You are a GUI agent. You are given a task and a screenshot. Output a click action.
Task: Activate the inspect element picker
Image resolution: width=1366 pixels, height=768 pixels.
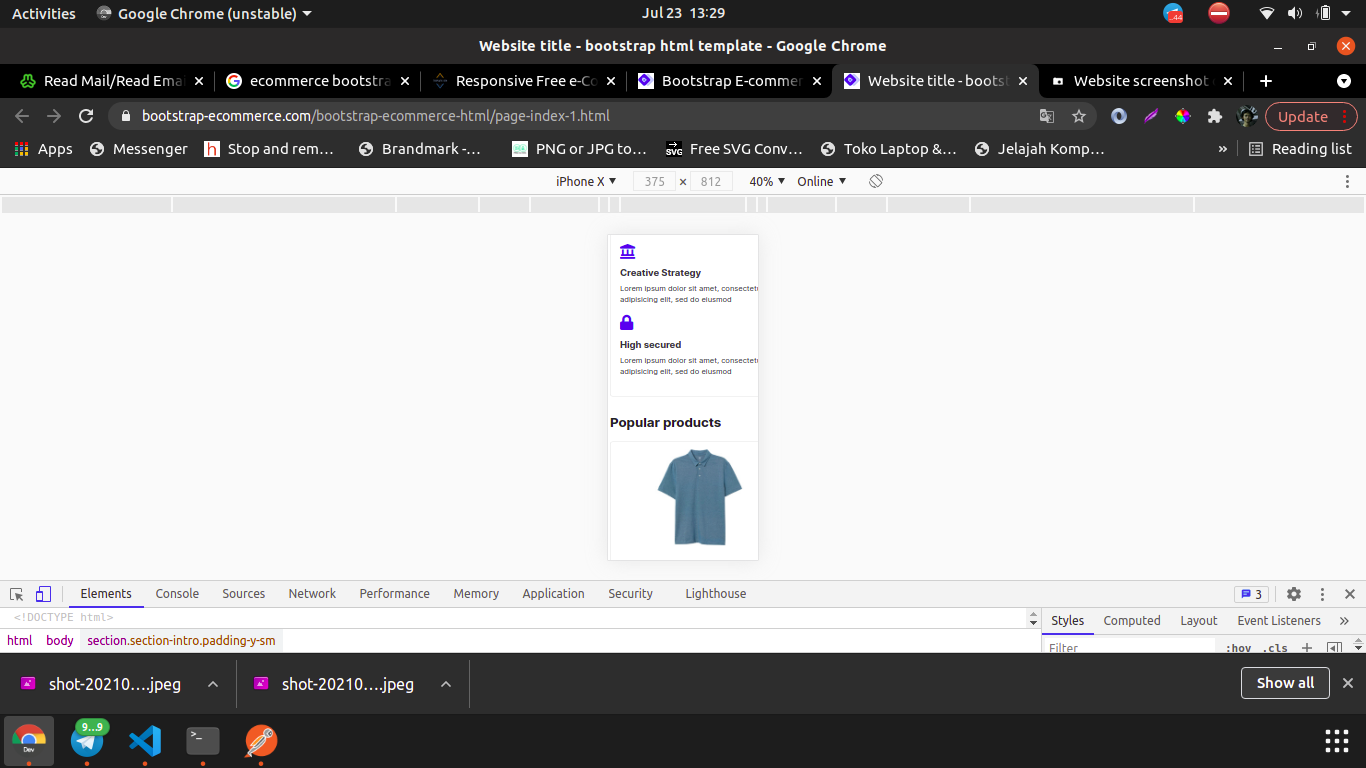[x=17, y=594]
